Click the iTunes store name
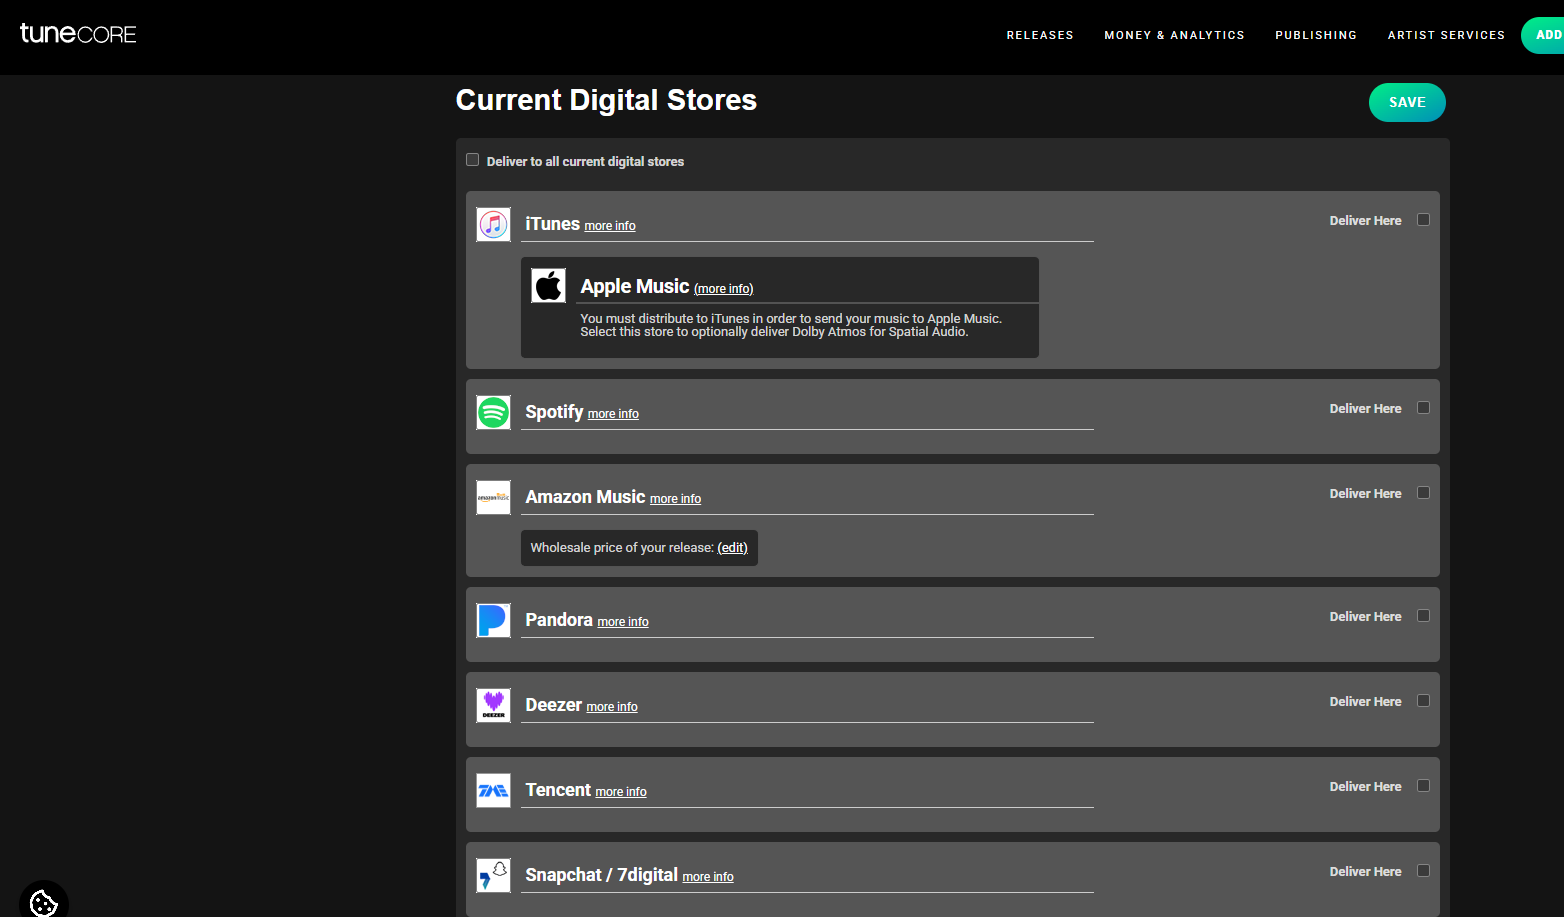This screenshot has width=1564, height=917. tap(552, 224)
